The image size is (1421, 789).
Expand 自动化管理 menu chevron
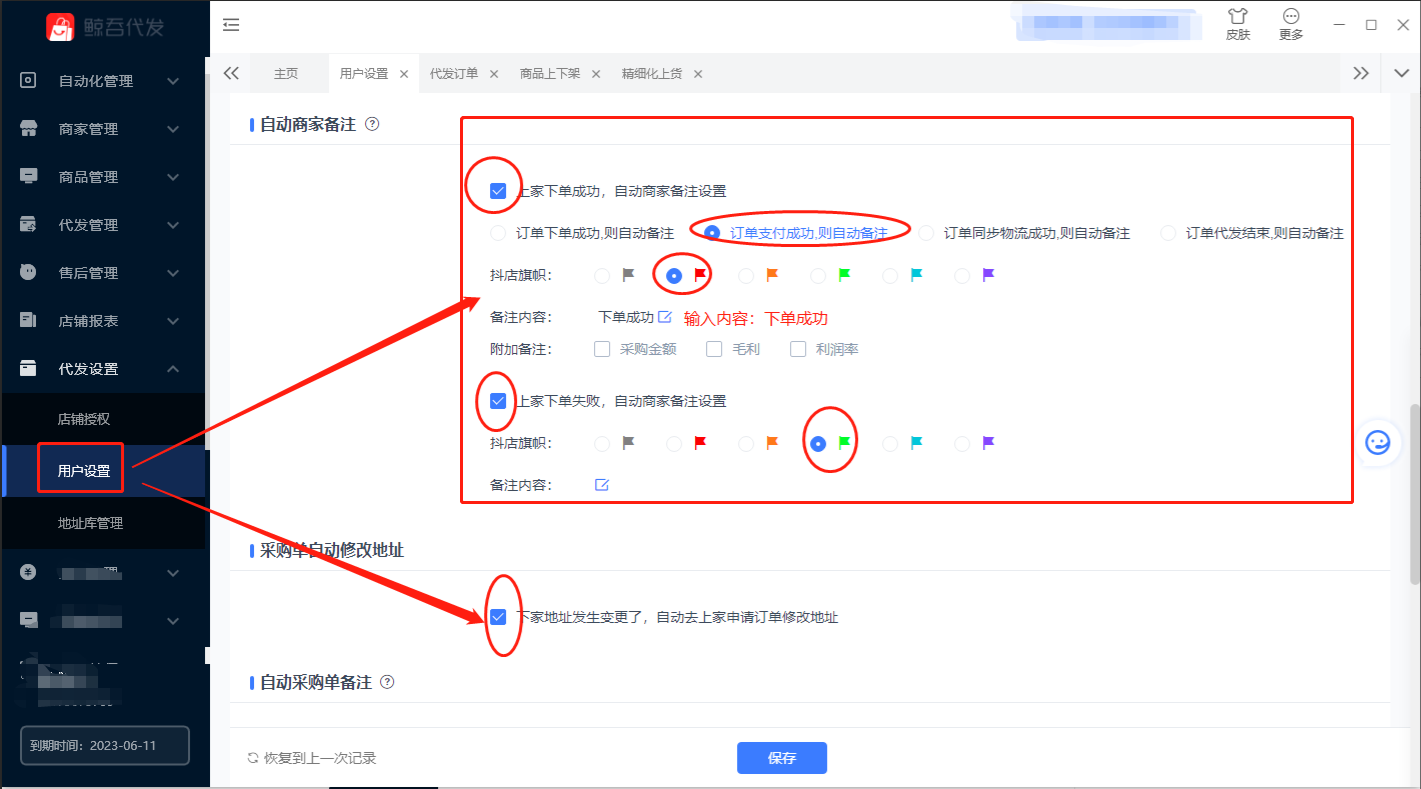[173, 81]
